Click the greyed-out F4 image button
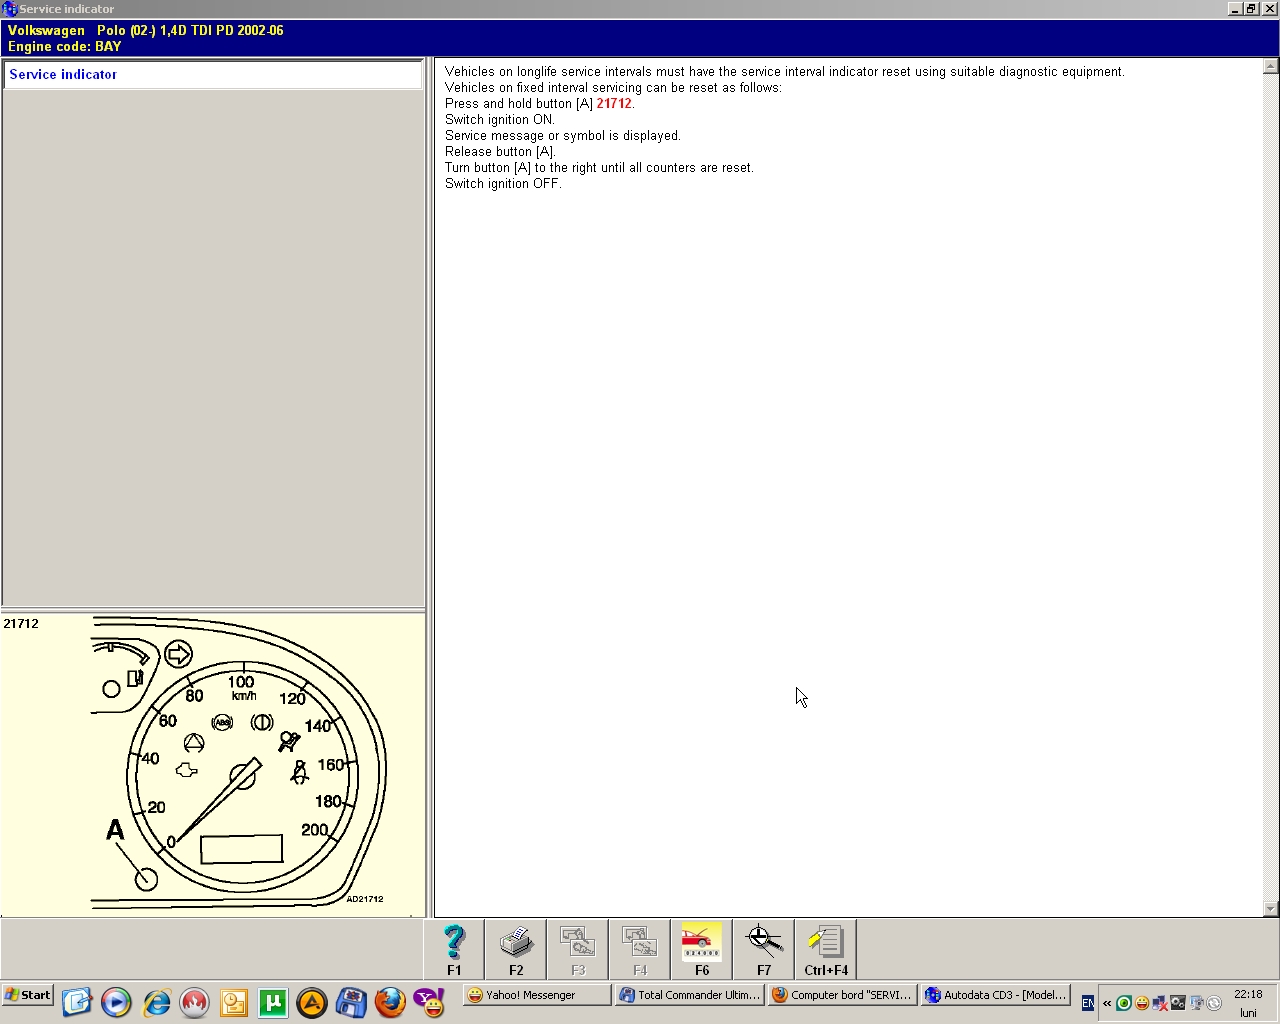This screenshot has width=1280, height=1024. pos(640,949)
